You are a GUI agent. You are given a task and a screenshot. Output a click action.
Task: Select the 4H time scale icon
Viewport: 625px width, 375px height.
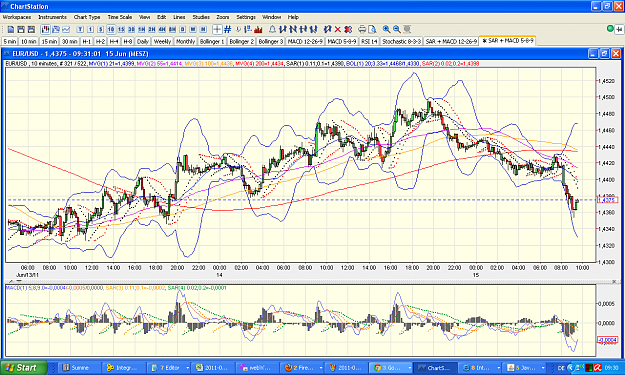162,29
